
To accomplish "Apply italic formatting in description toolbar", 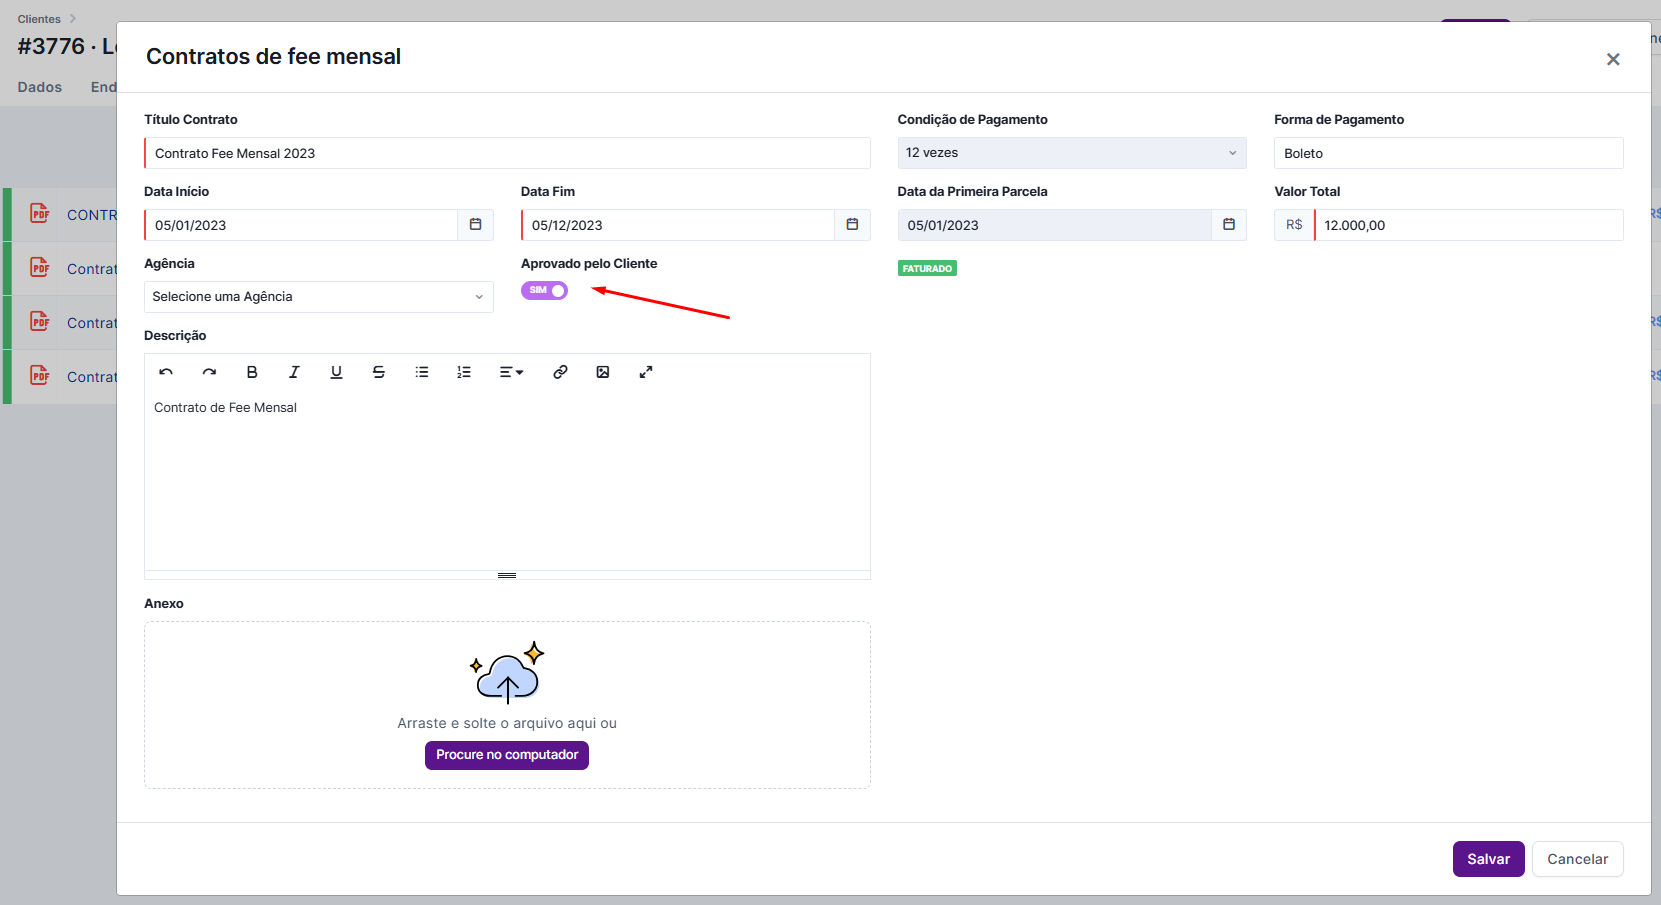I will (294, 372).
